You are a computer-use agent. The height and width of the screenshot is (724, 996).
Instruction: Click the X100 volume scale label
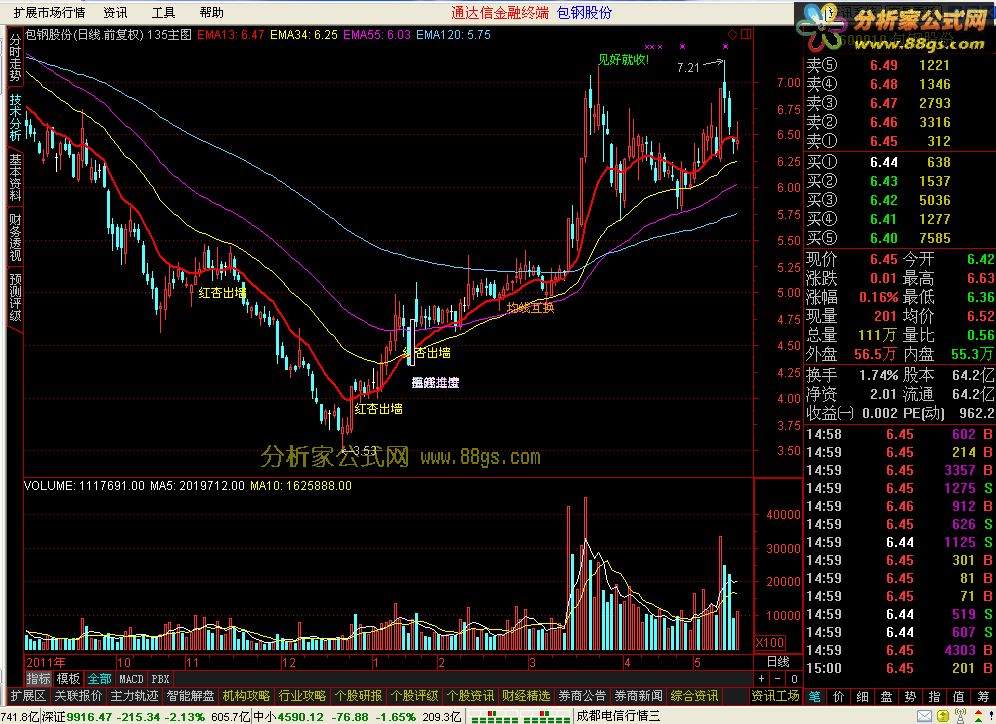coord(771,642)
